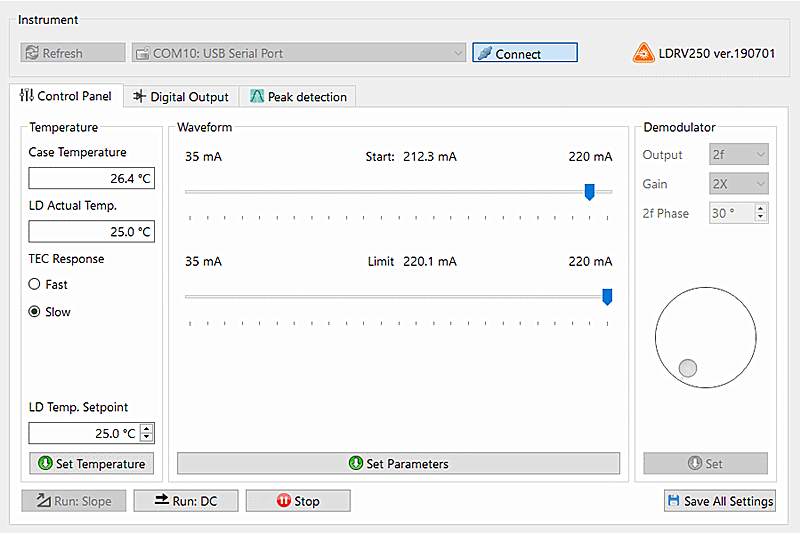The image size is (800, 533).
Task: Click the Refresh button
Action: click(x=73, y=53)
